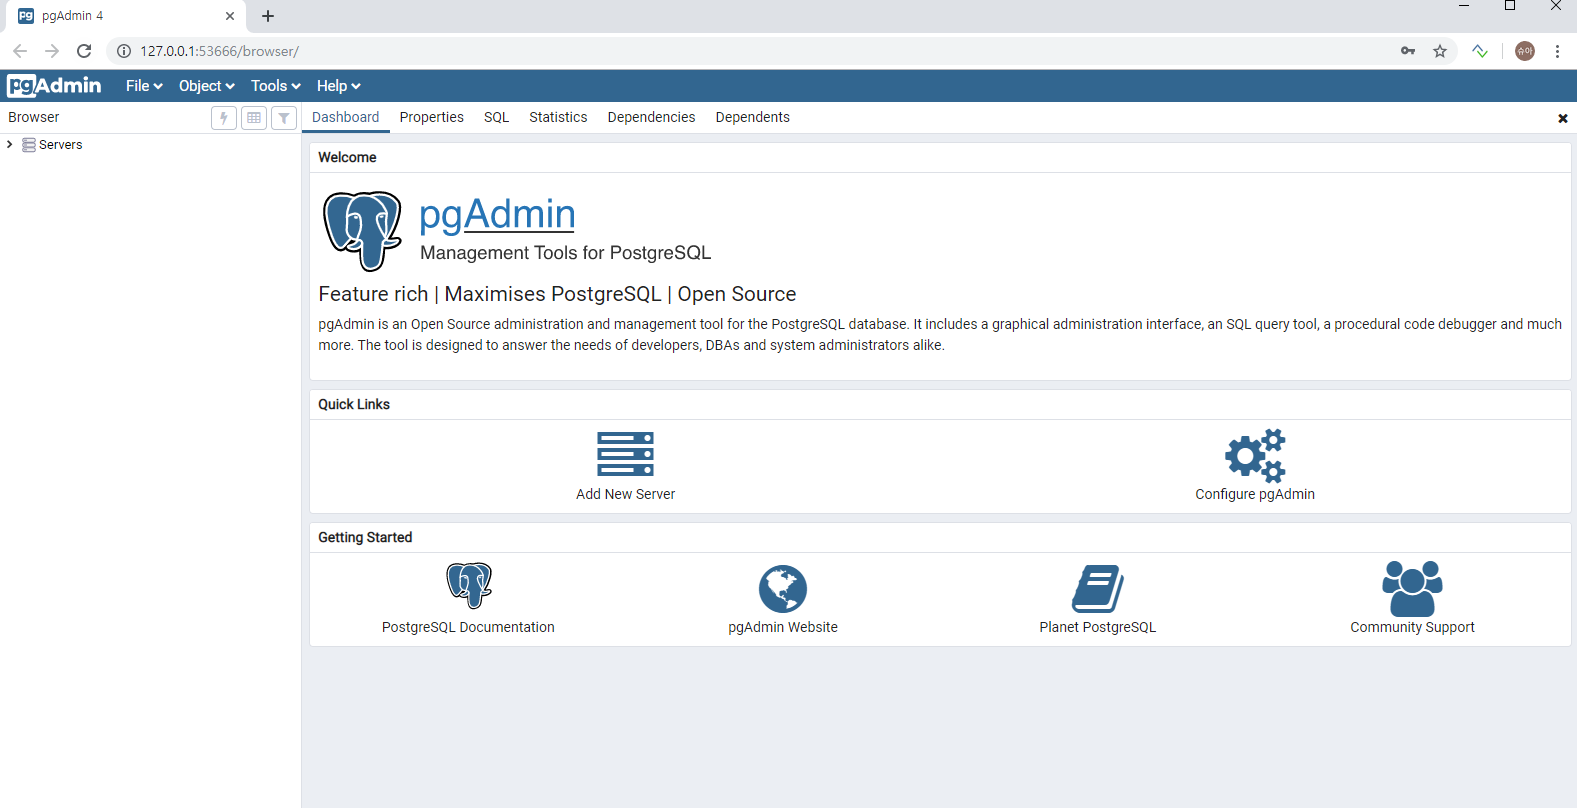Close the pgAdmin 4 browser tab
This screenshot has width=1577, height=808.
click(230, 16)
